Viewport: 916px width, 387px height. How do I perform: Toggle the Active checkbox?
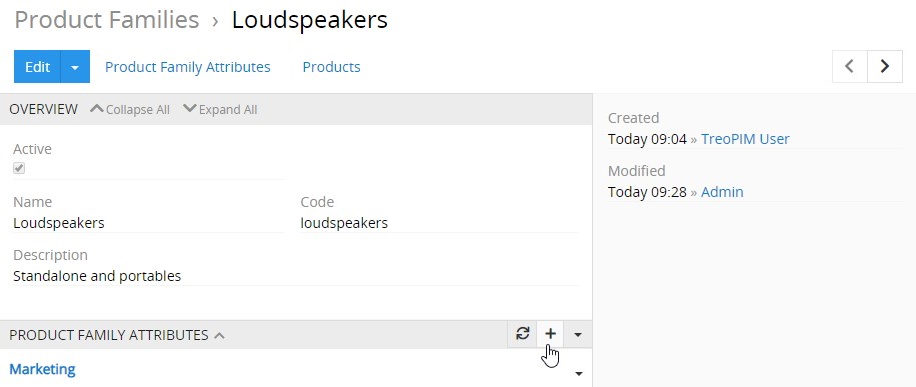[x=19, y=168]
